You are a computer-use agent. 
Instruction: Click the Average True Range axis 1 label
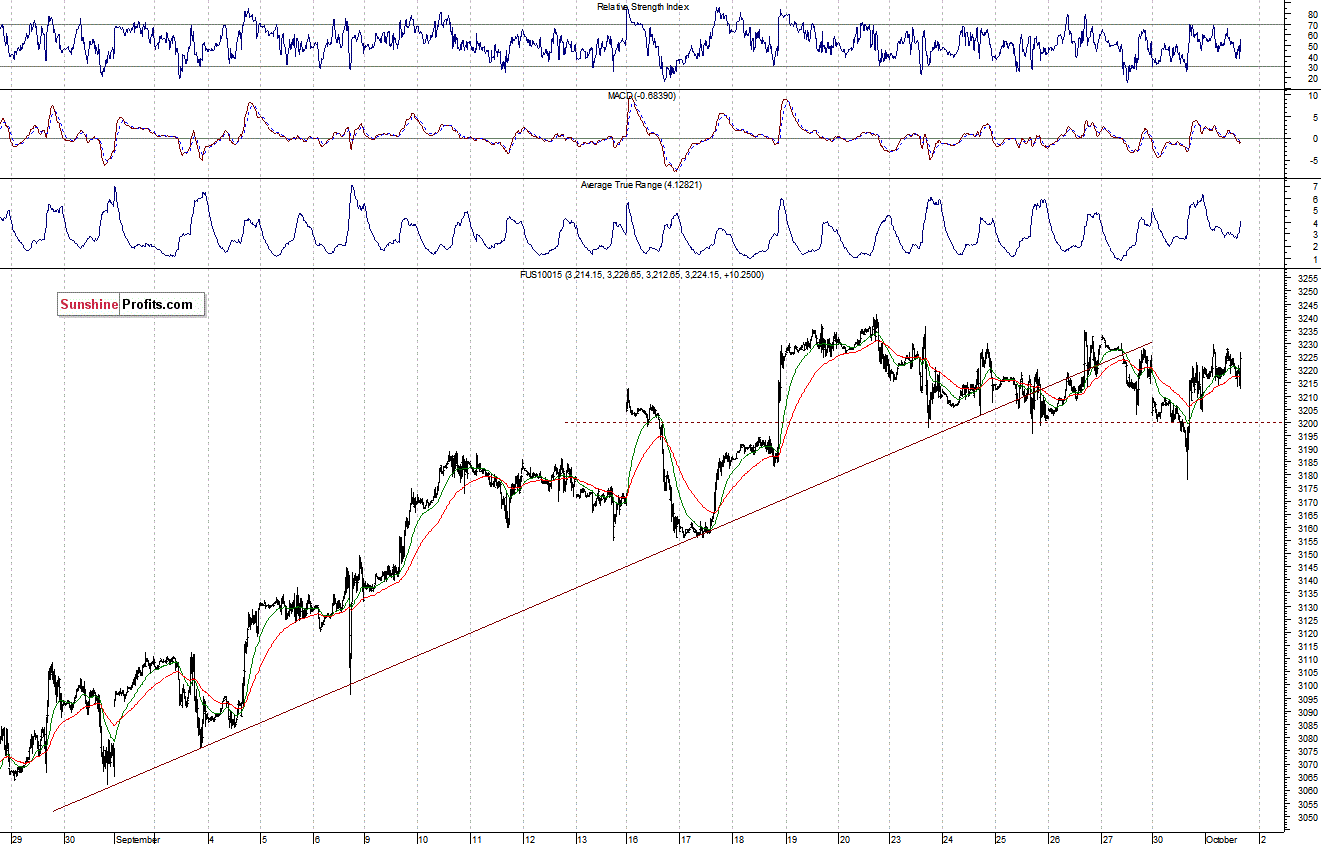click(1313, 260)
